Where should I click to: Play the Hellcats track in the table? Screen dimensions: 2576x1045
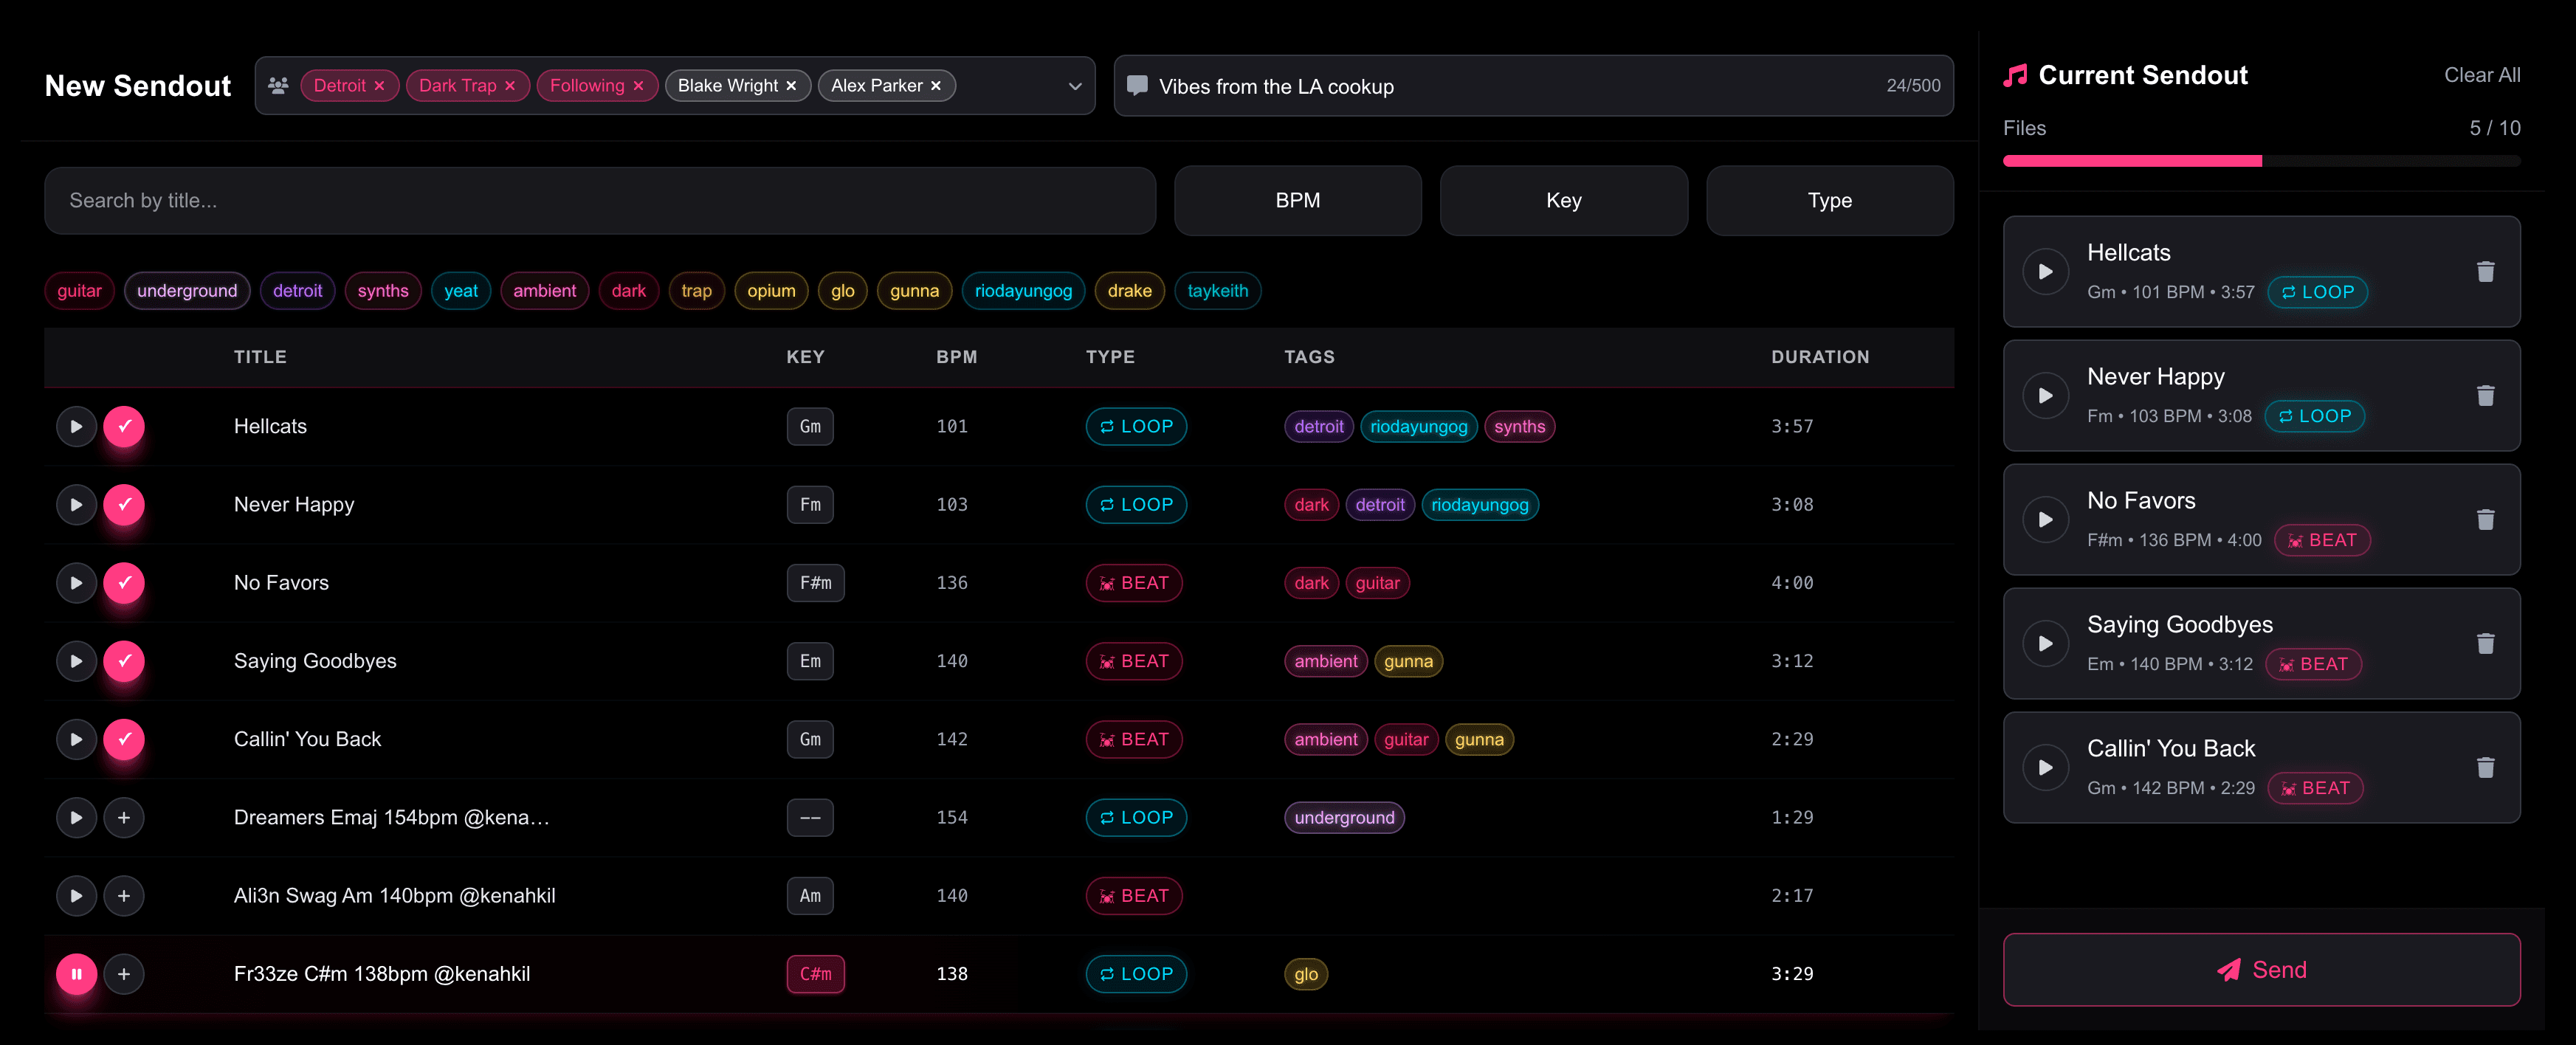point(76,426)
